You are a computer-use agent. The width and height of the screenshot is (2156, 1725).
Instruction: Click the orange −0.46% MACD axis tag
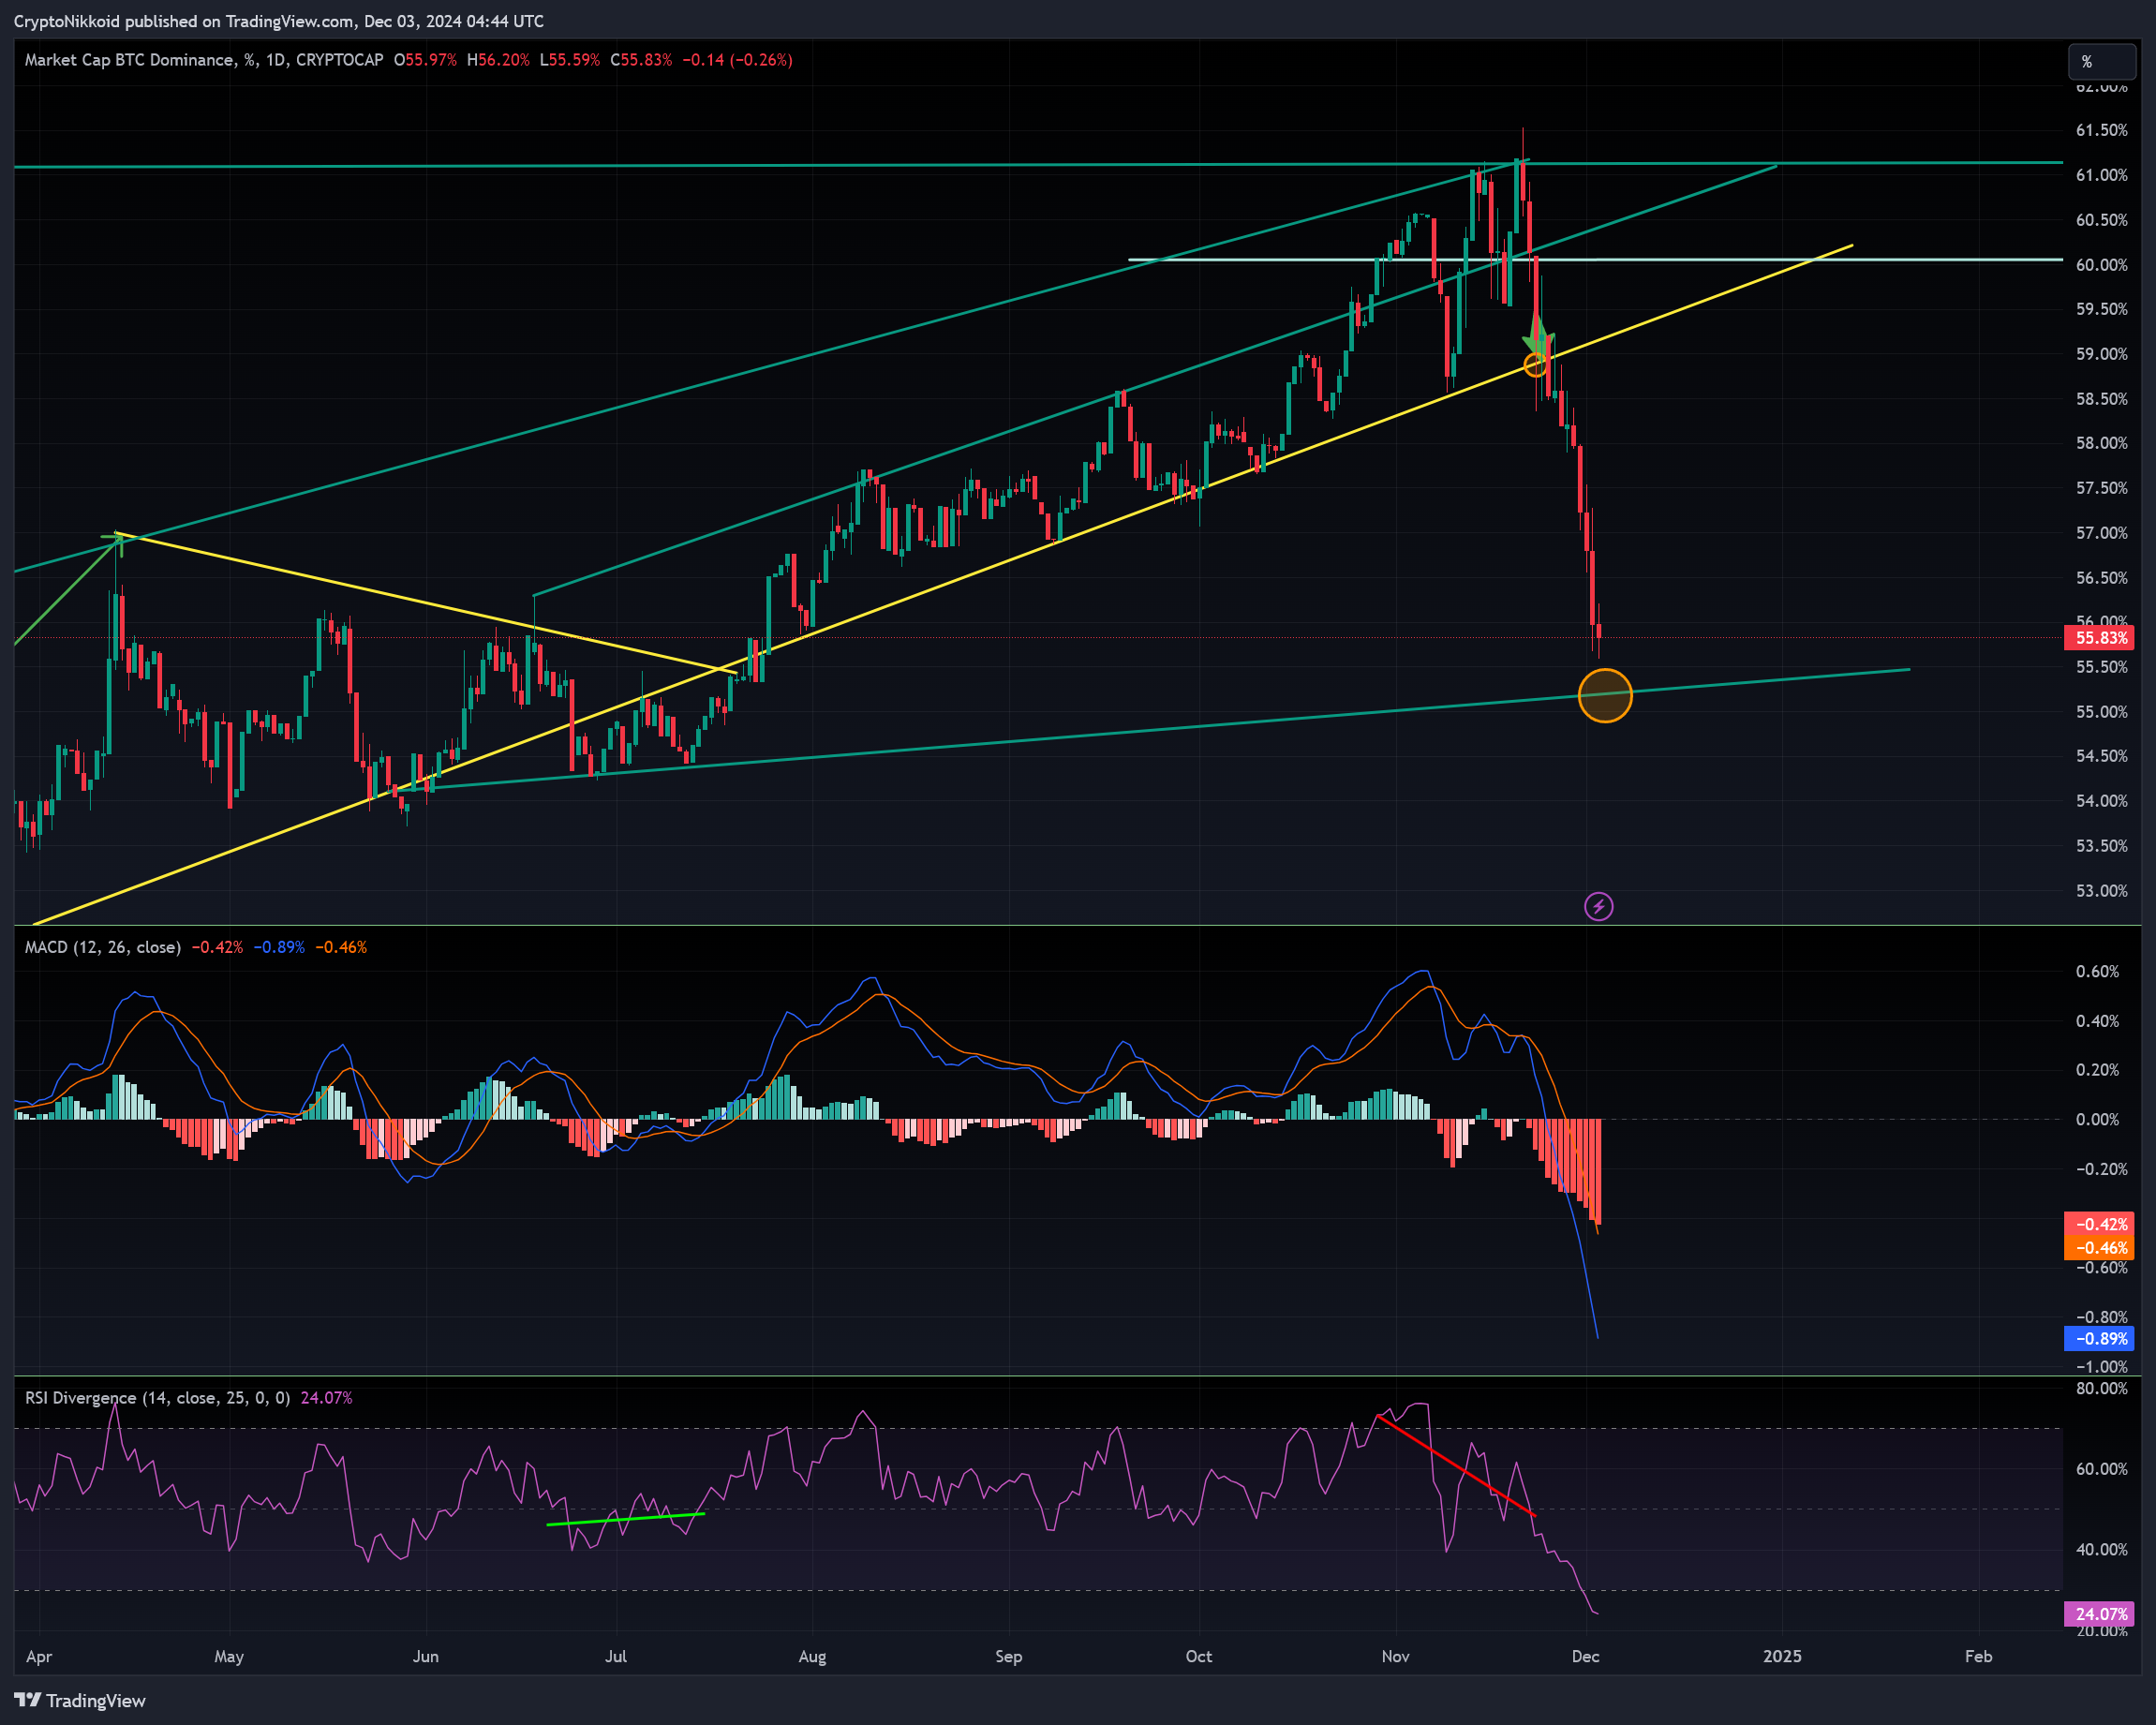coord(2099,1248)
